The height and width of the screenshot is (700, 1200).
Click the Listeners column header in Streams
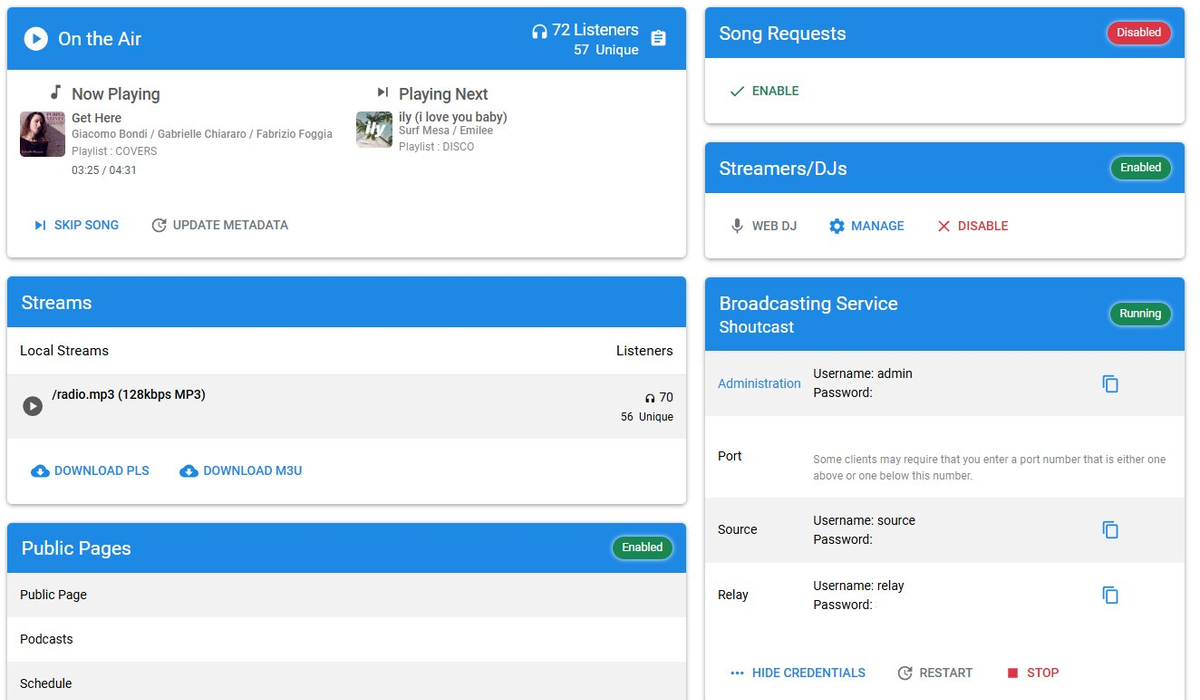tap(644, 351)
